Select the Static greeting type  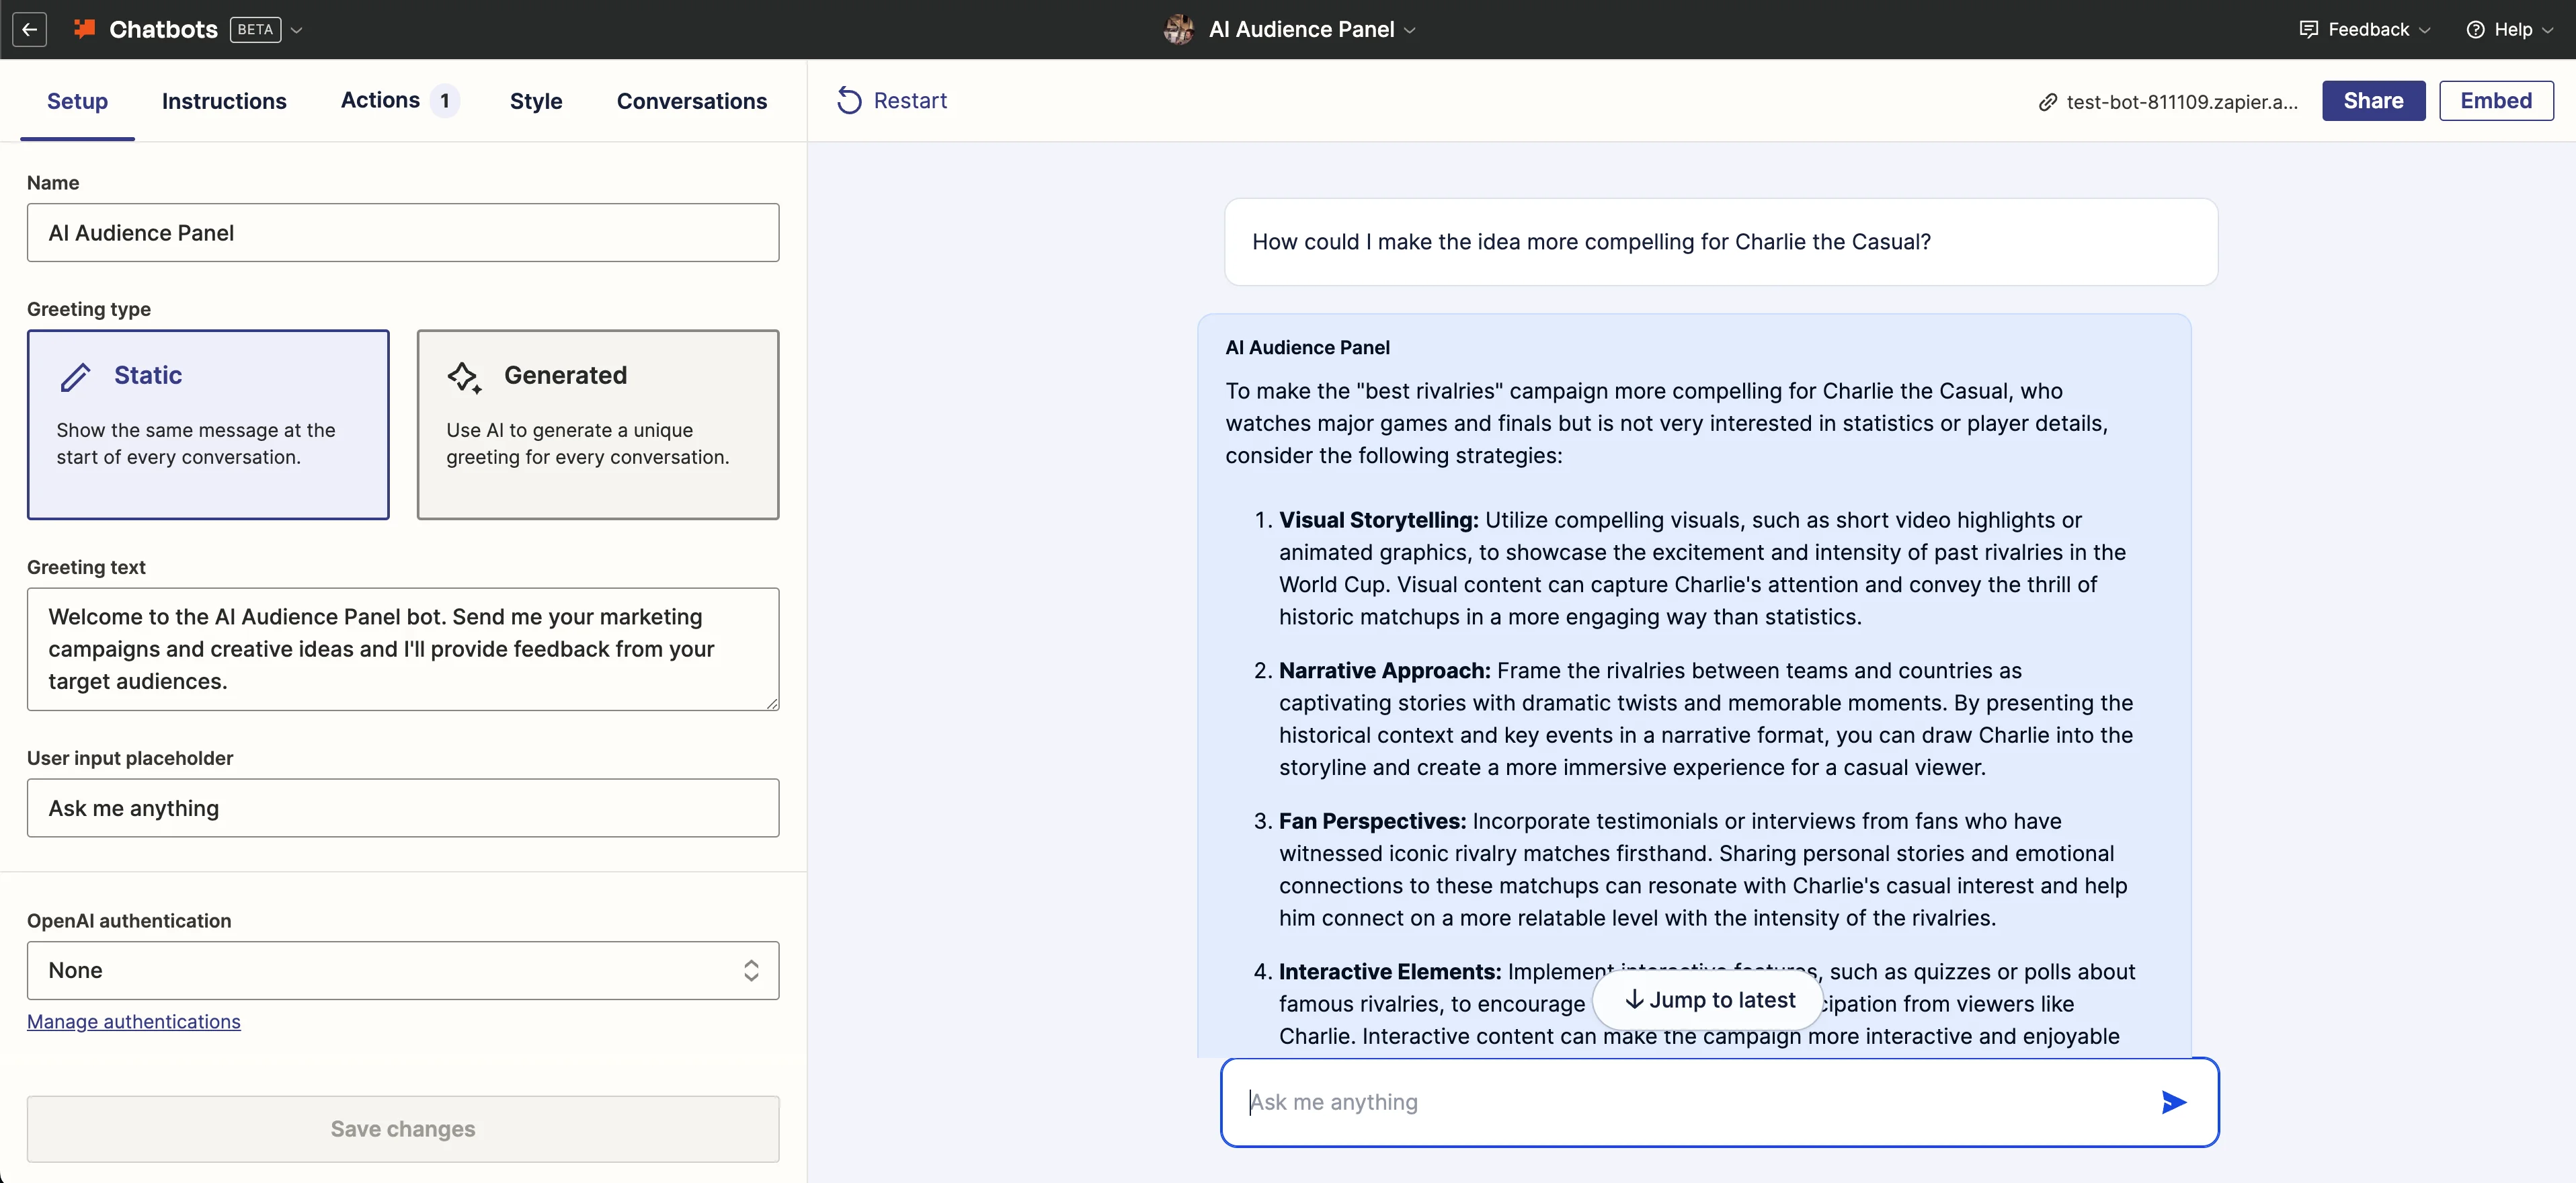pos(208,424)
